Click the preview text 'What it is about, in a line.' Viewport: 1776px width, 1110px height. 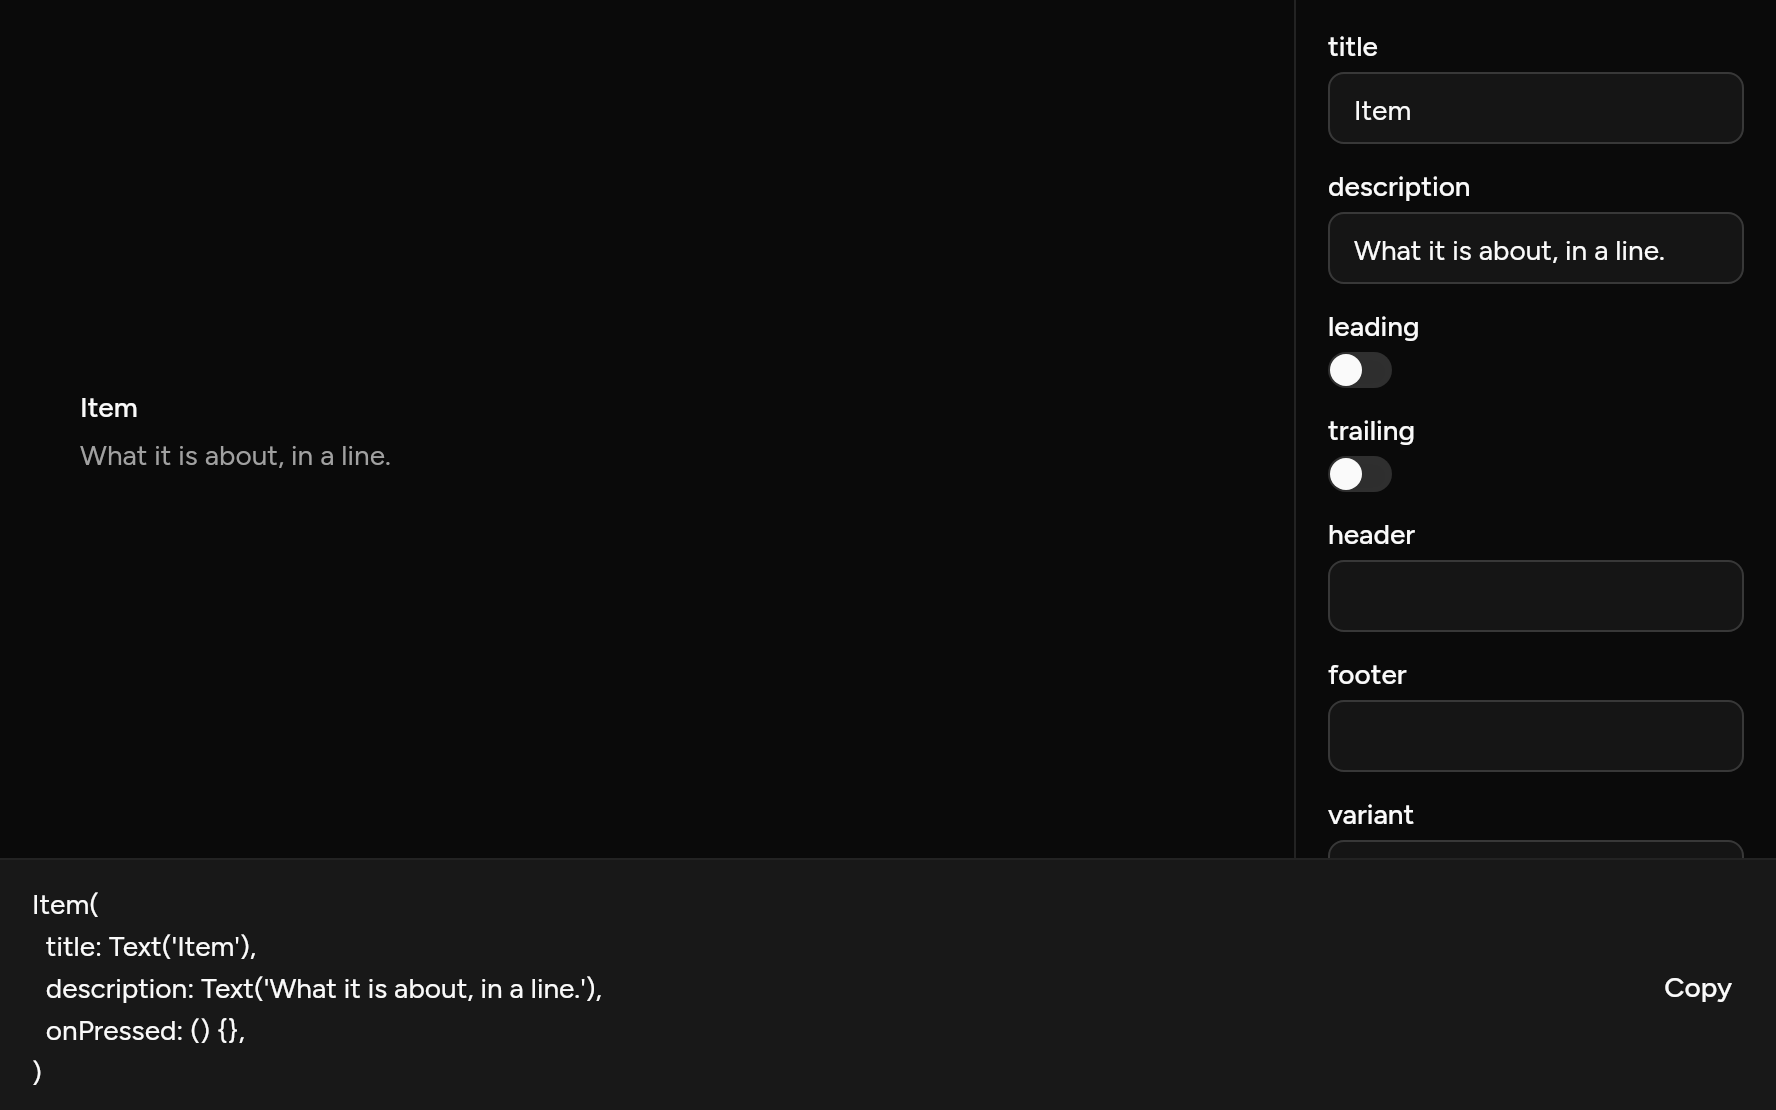tap(235, 456)
